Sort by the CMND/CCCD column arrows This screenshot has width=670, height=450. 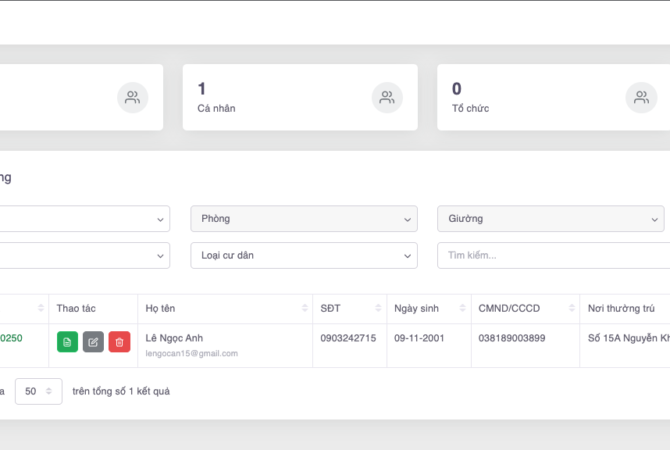pyautogui.click(x=567, y=308)
